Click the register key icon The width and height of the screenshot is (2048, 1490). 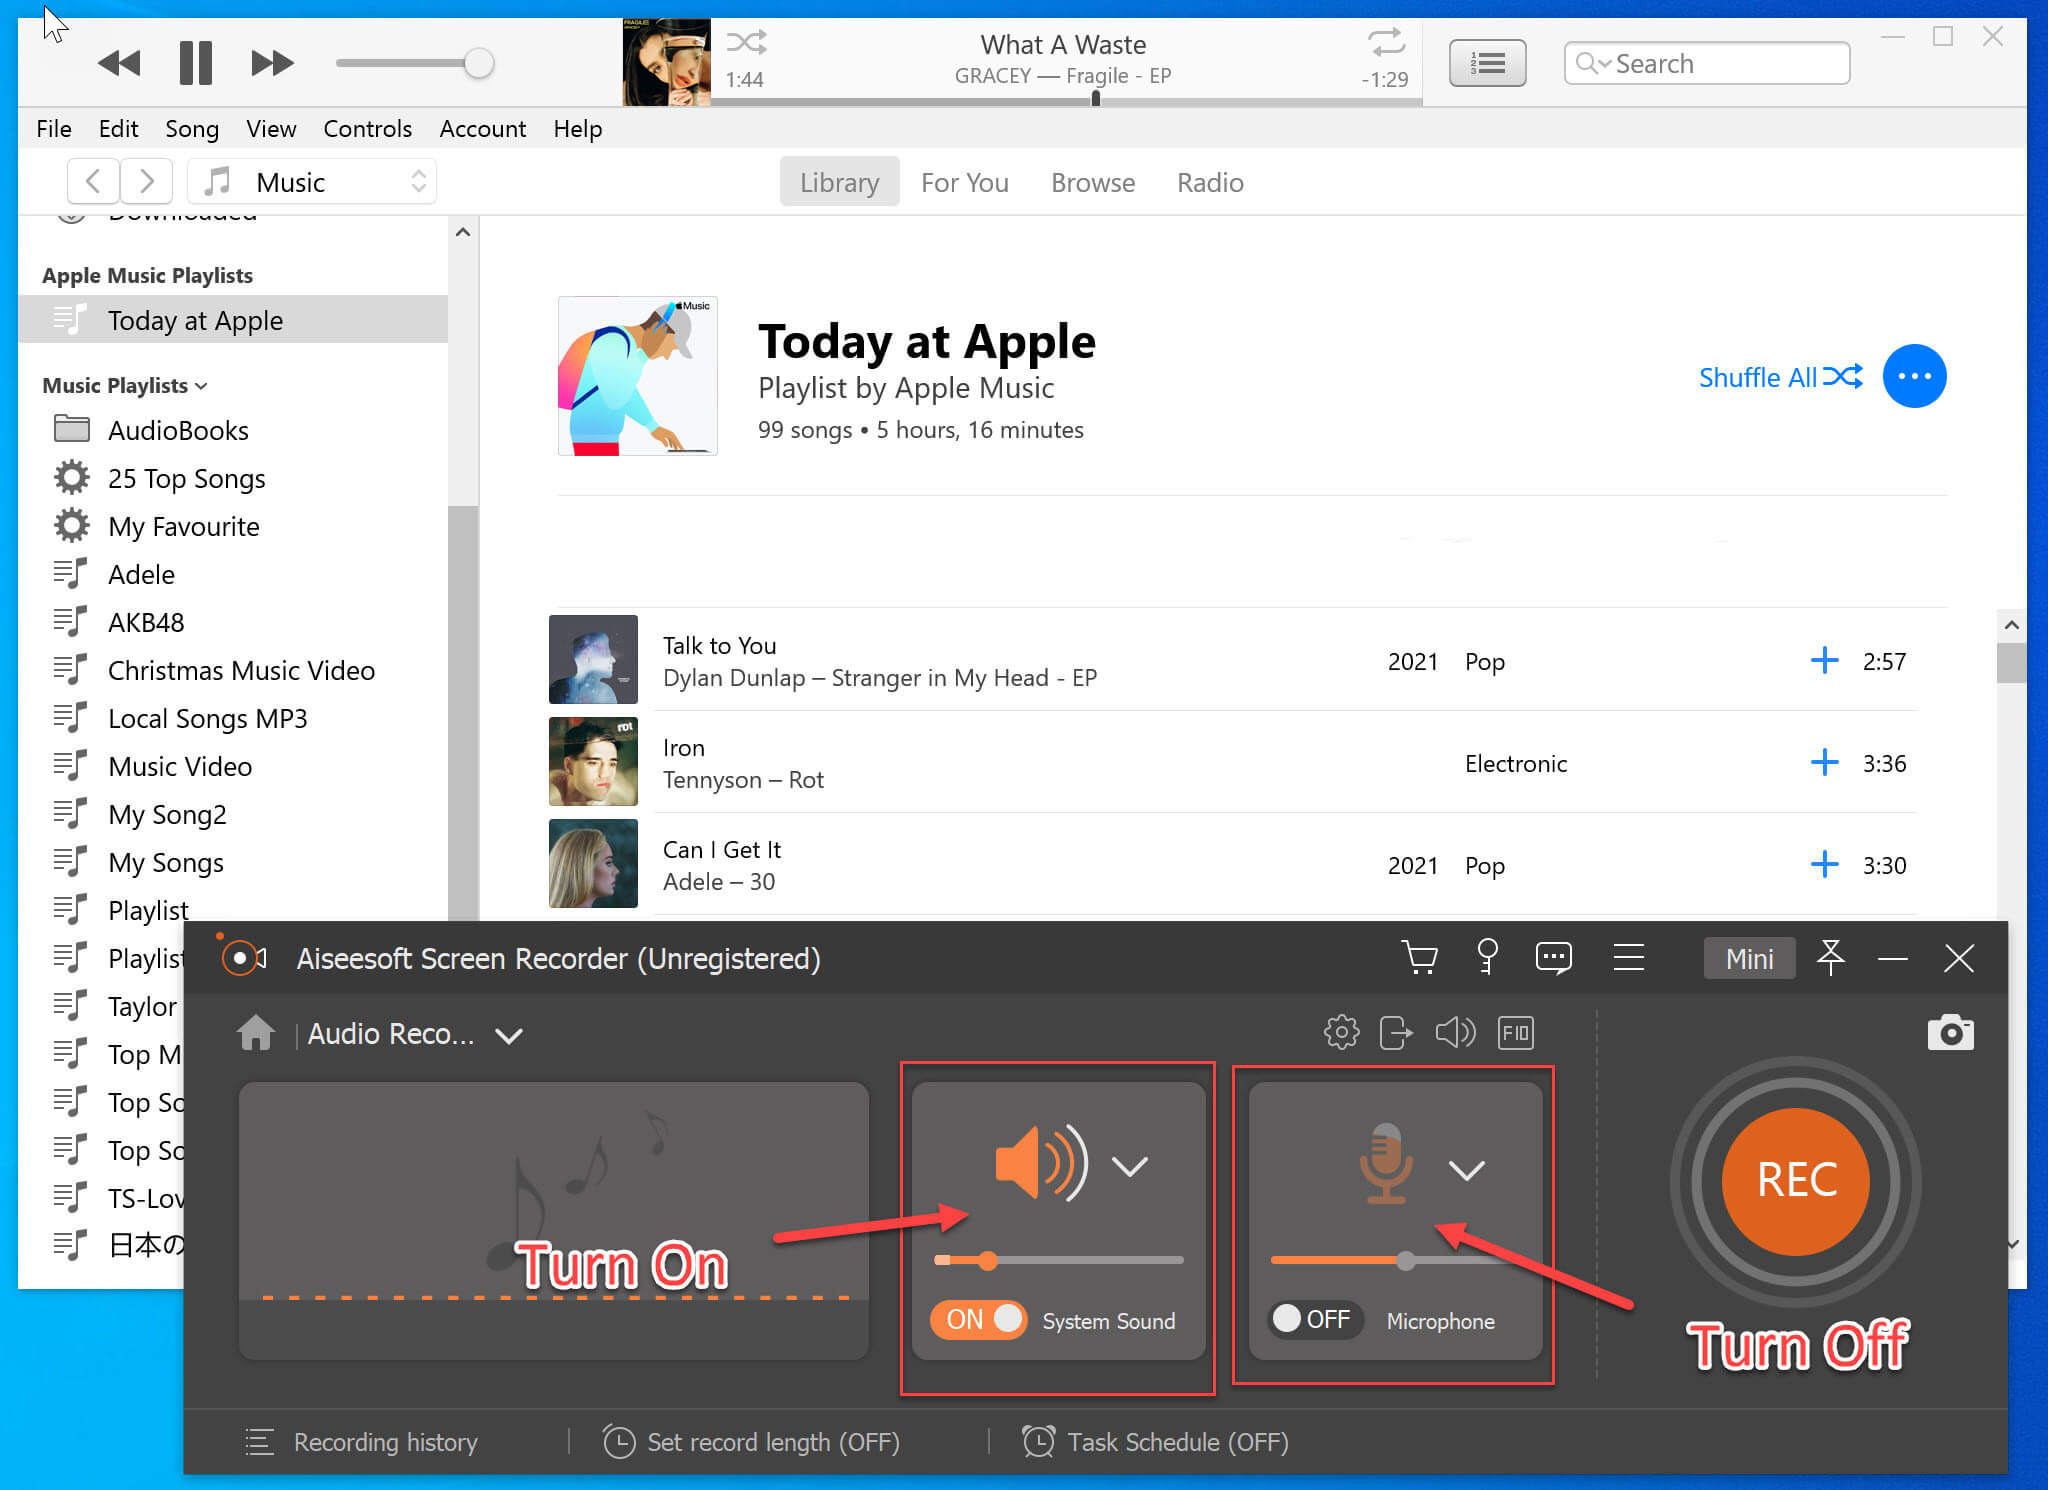pos(1487,957)
